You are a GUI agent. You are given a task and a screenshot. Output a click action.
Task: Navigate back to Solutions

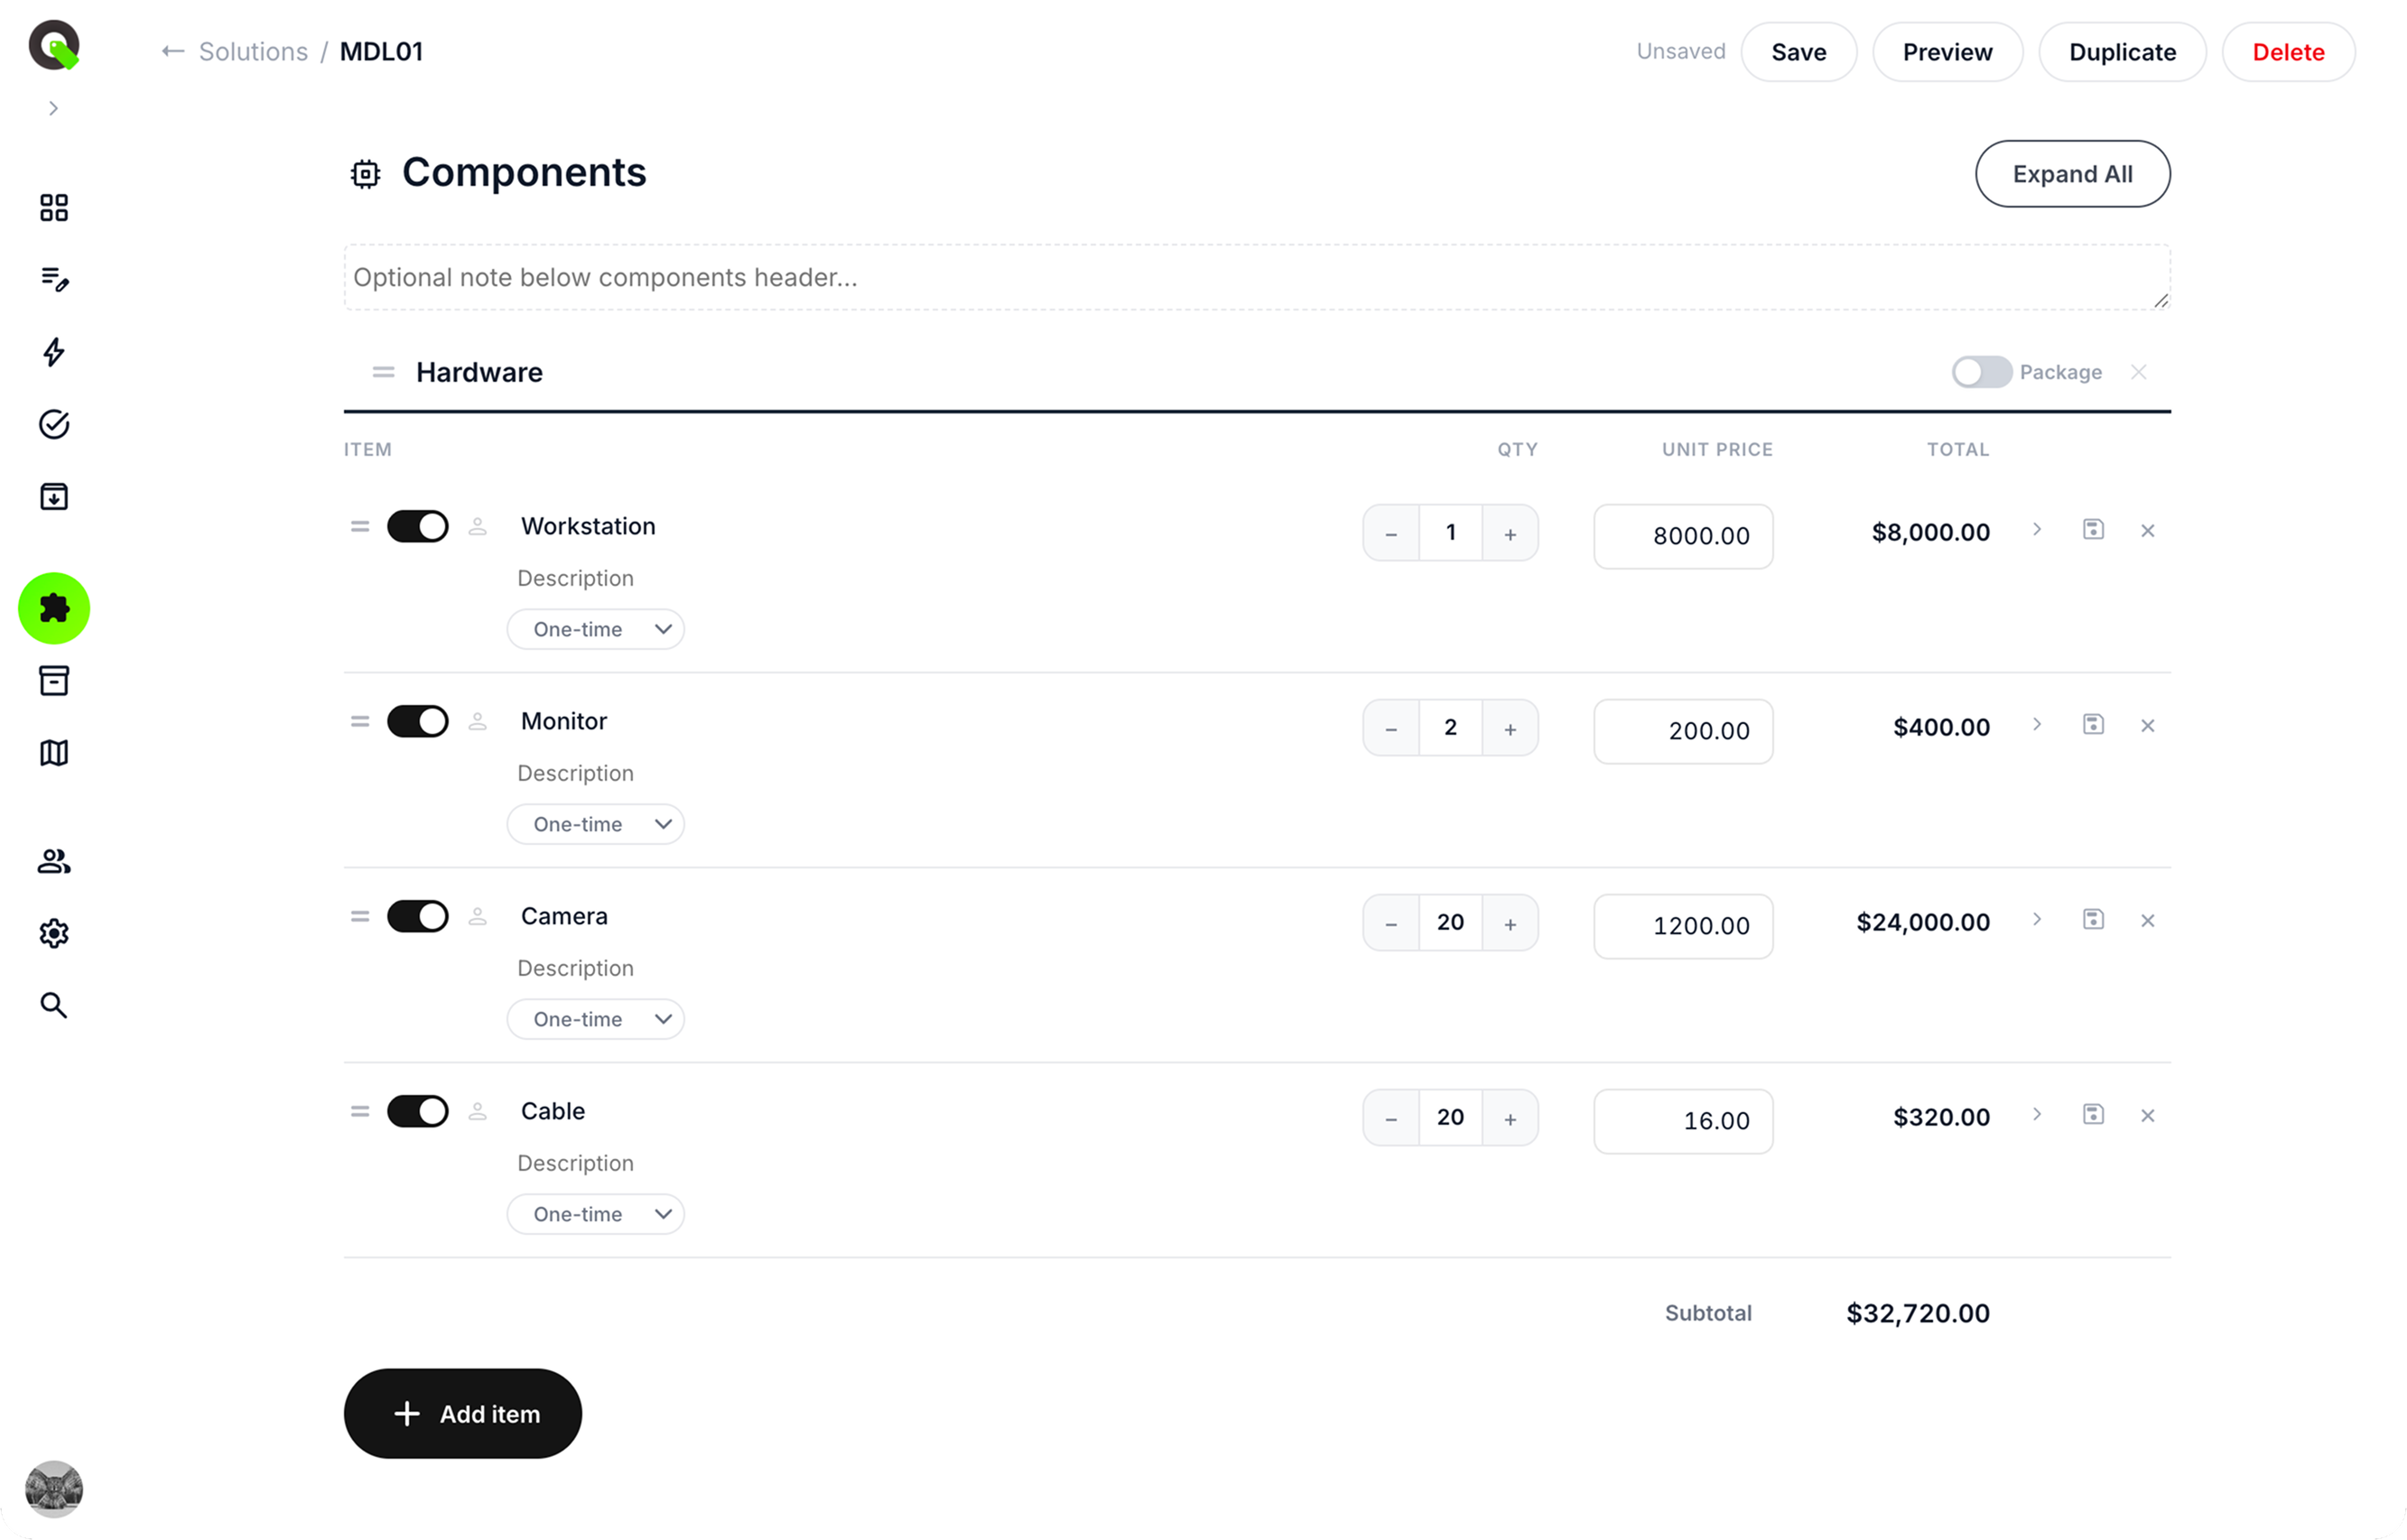tap(252, 51)
